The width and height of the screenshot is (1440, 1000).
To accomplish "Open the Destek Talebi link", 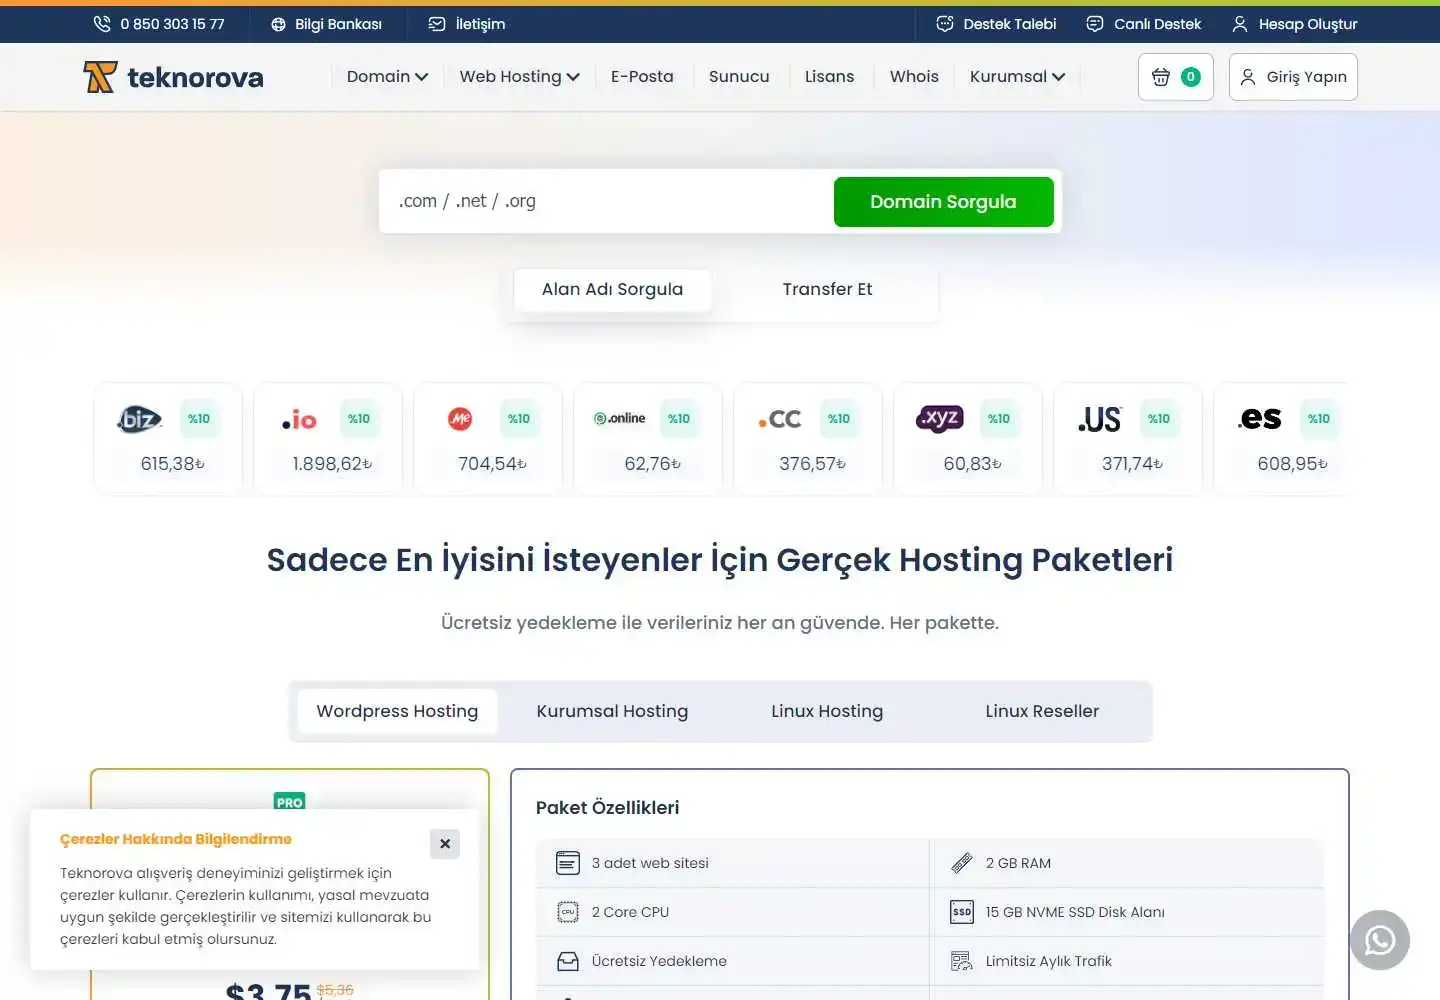I will click(x=996, y=24).
